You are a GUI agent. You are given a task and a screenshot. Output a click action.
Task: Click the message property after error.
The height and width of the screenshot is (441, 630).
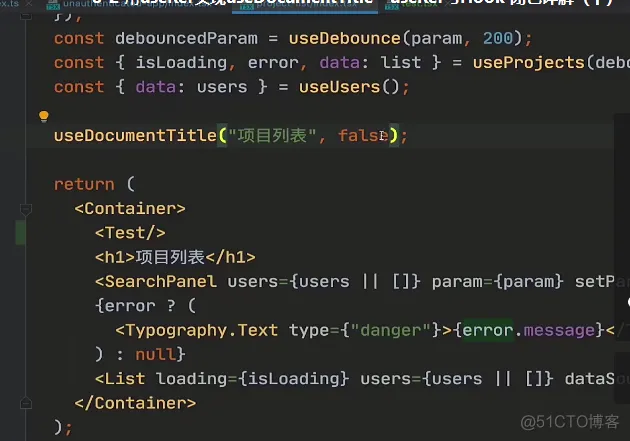[559, 331]
